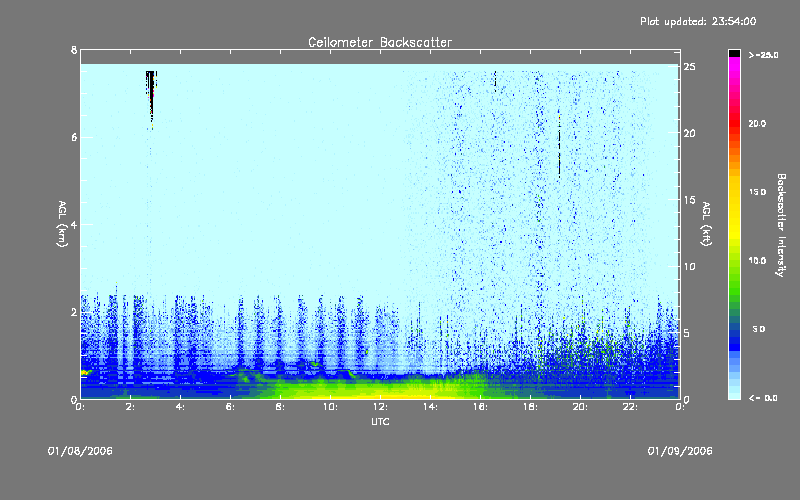Select the "Backscatter Intensity" colorbar label
This screenshot has width=800, height=500.
(x=780, y=225)
